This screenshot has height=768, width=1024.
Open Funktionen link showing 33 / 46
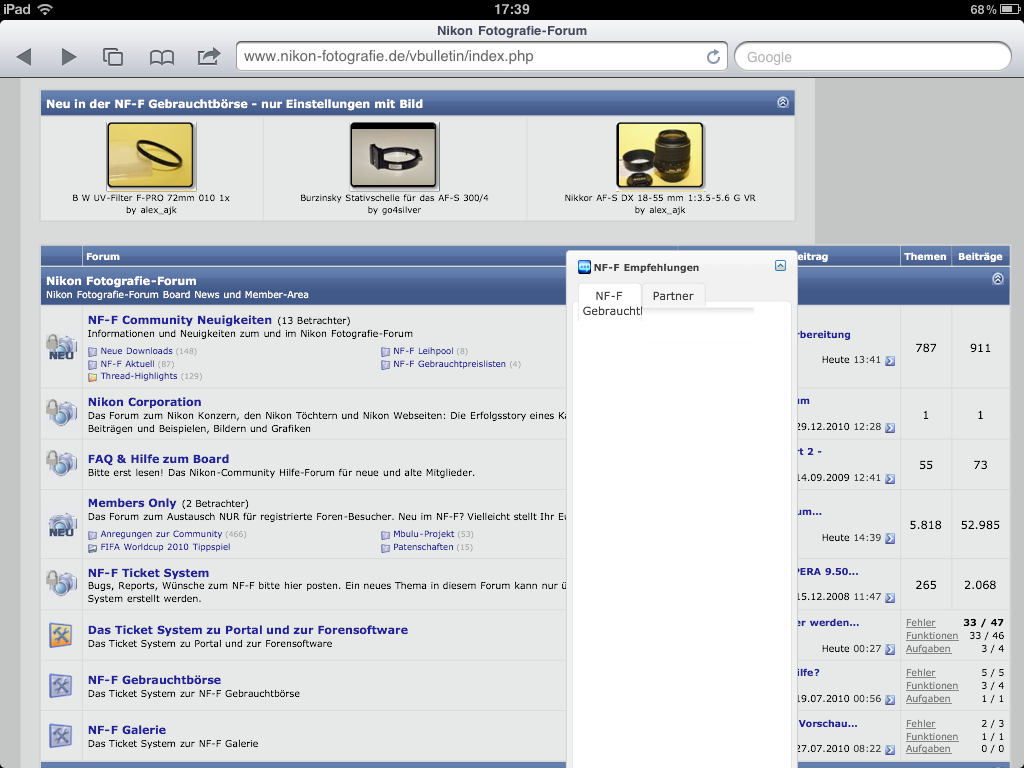[x=932, y=636]
